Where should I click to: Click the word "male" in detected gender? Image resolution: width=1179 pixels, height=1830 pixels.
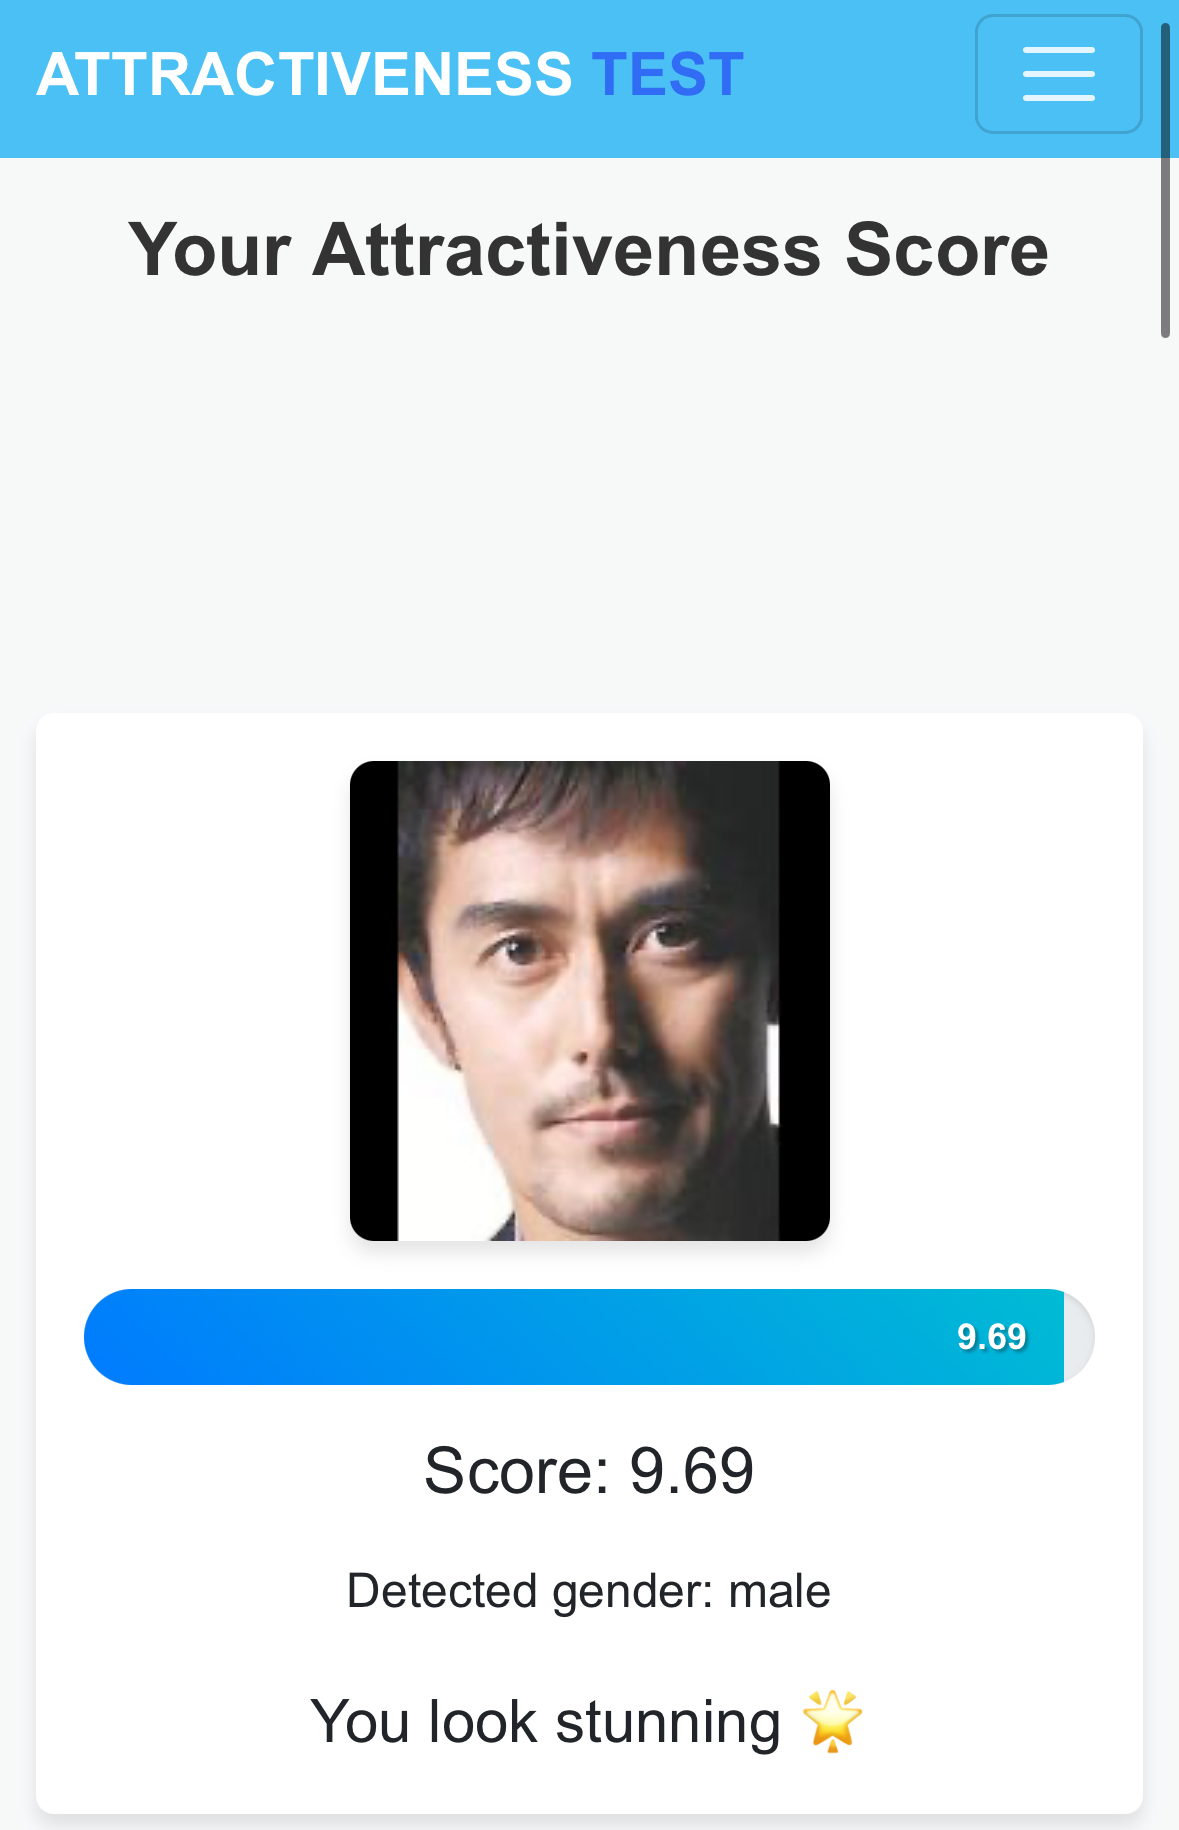pyautogui.click(x=779, y=1590)
